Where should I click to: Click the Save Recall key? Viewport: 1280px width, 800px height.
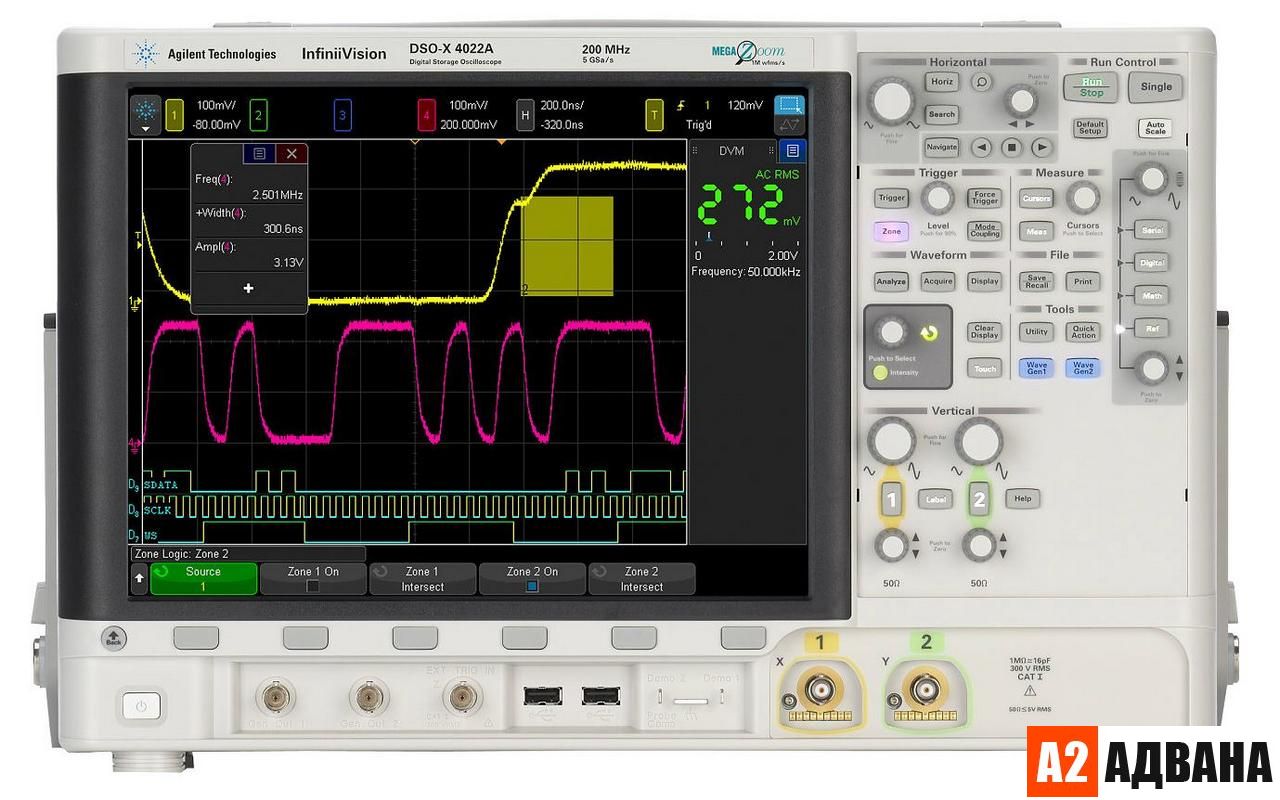coord(1036,282)
